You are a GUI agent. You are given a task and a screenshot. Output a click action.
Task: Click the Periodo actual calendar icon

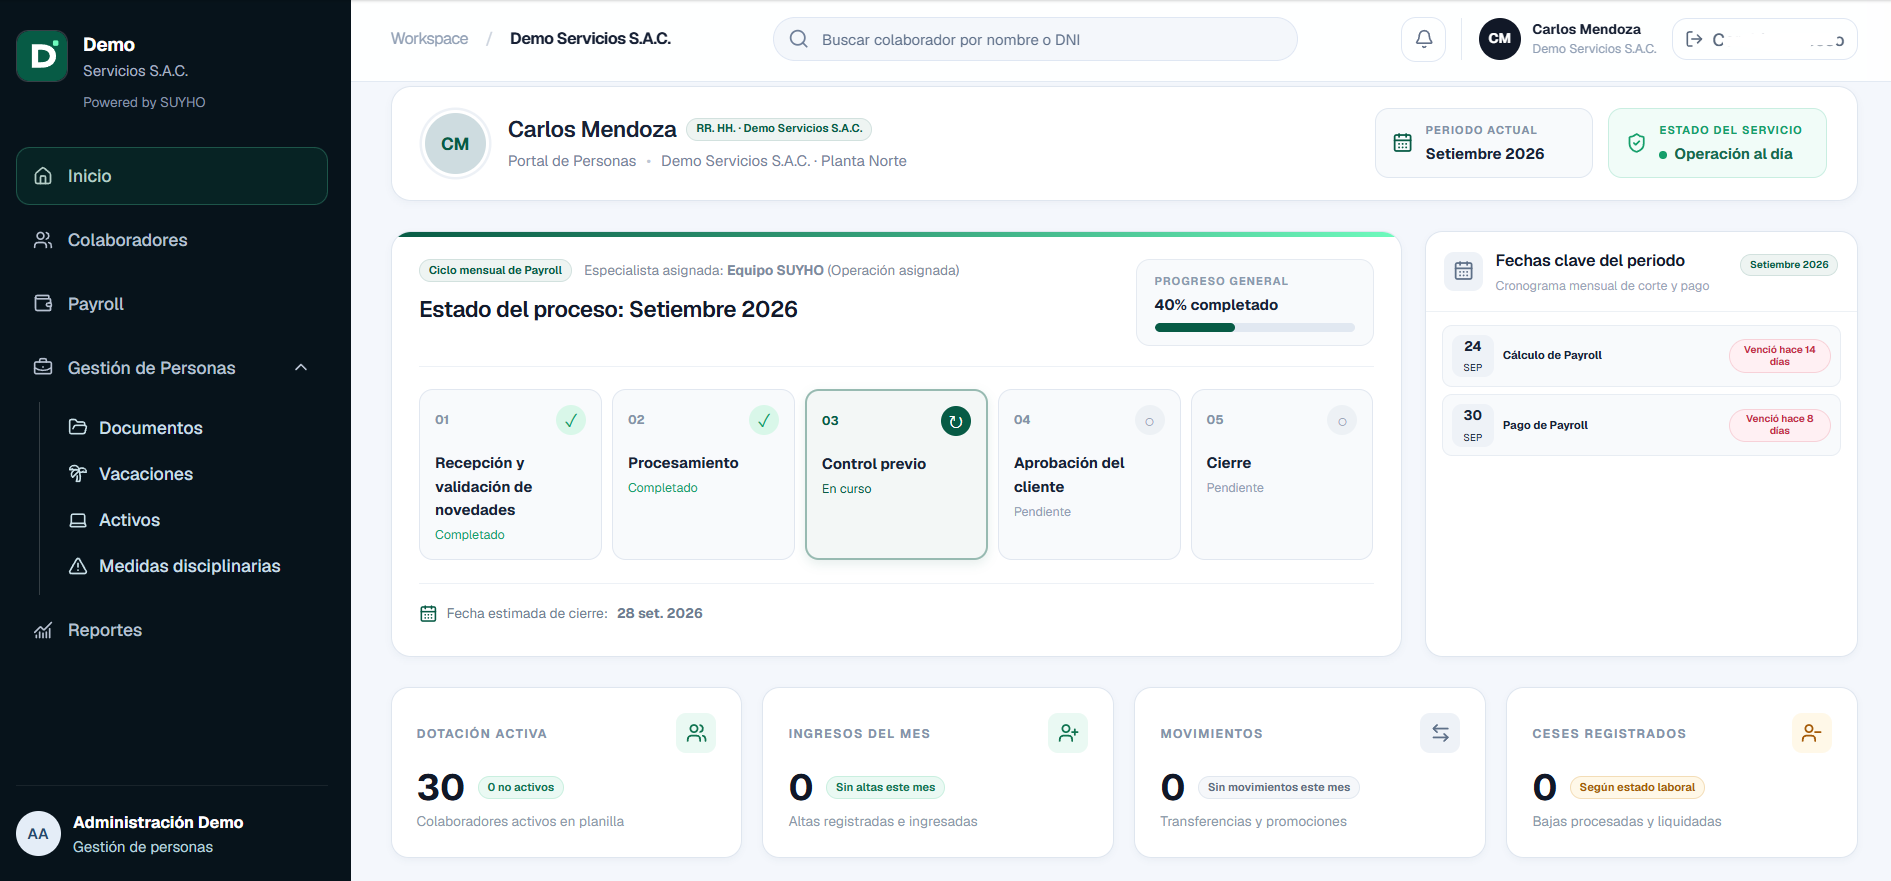[1403, 143]
